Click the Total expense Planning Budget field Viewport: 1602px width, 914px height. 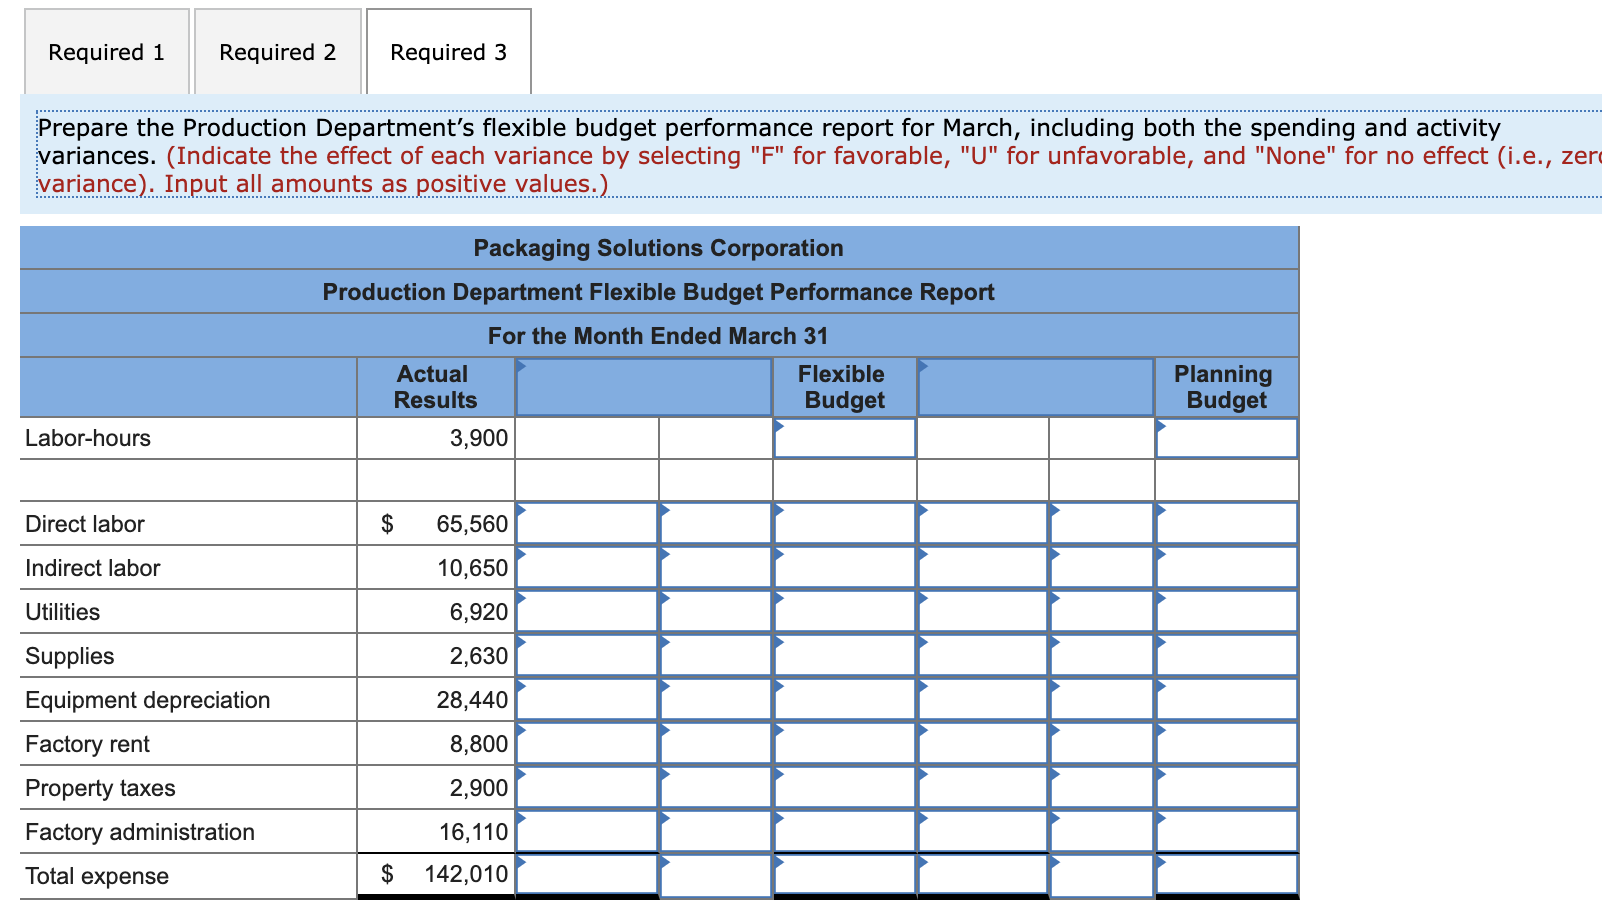point(1227,875)
